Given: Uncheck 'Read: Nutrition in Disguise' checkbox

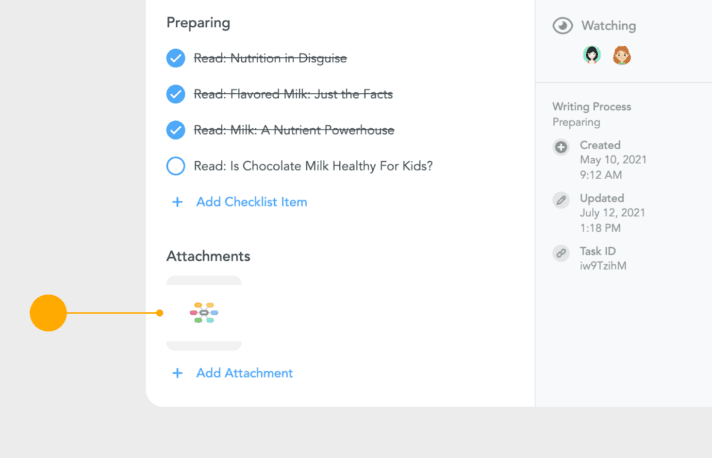Looking at the screenshot, I should tap(176, 58).
